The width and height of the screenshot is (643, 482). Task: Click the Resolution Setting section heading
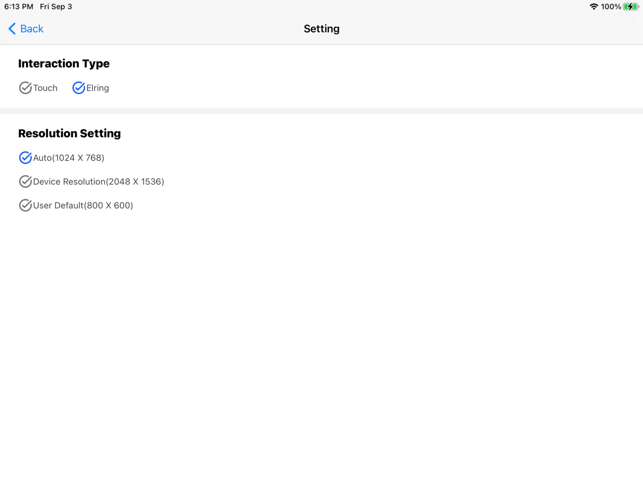click(x=69, y=133)
